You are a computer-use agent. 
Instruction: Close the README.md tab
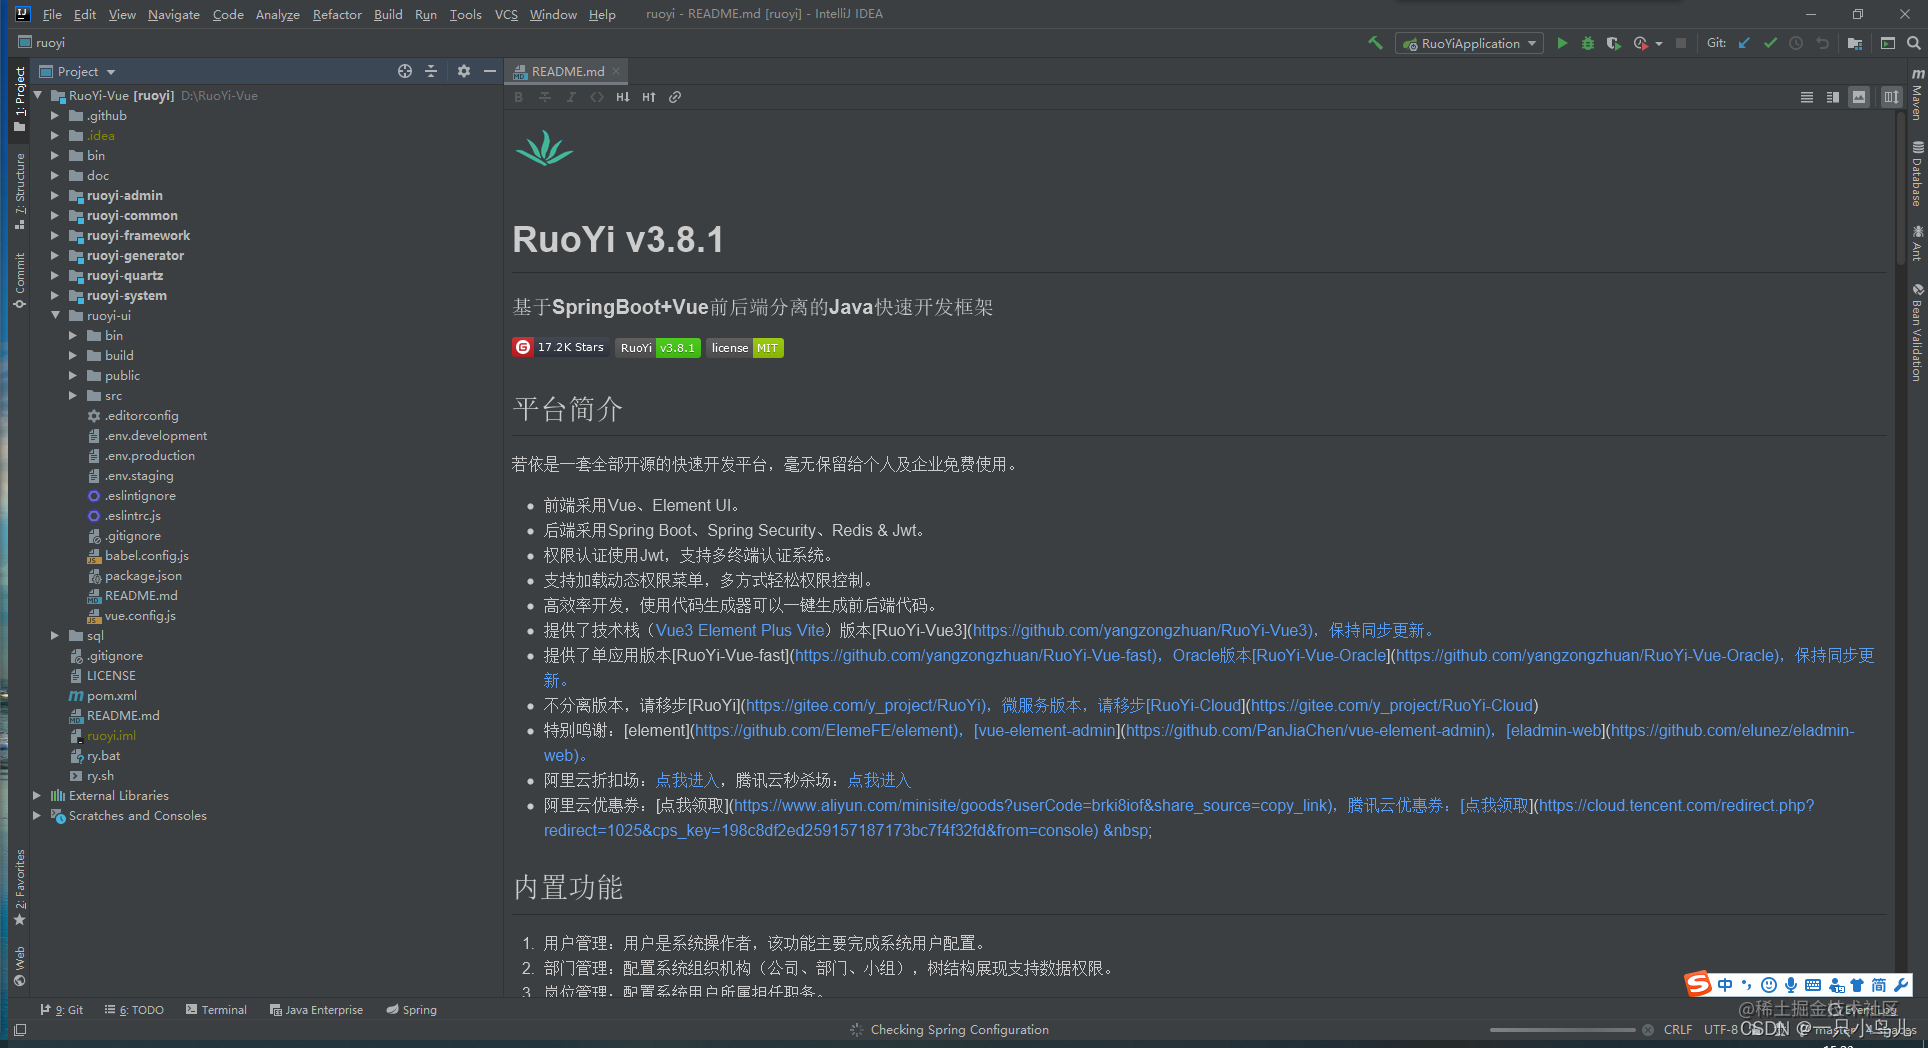click(616, 71)
